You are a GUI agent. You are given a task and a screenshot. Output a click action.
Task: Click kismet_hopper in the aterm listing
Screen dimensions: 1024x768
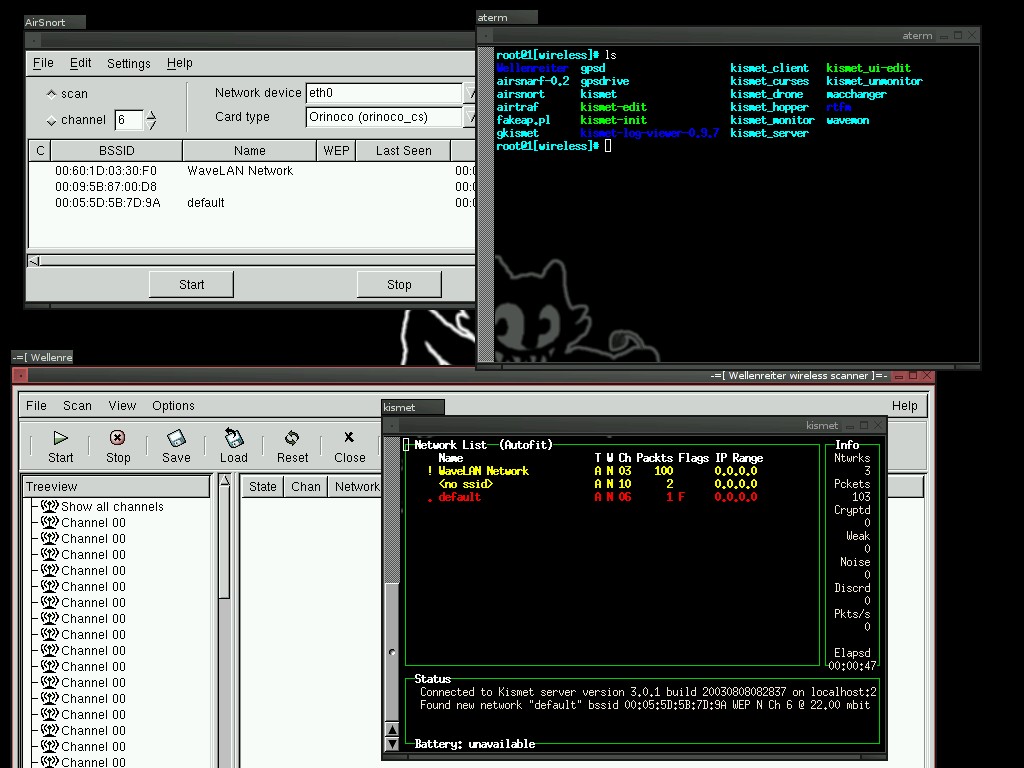769,107
